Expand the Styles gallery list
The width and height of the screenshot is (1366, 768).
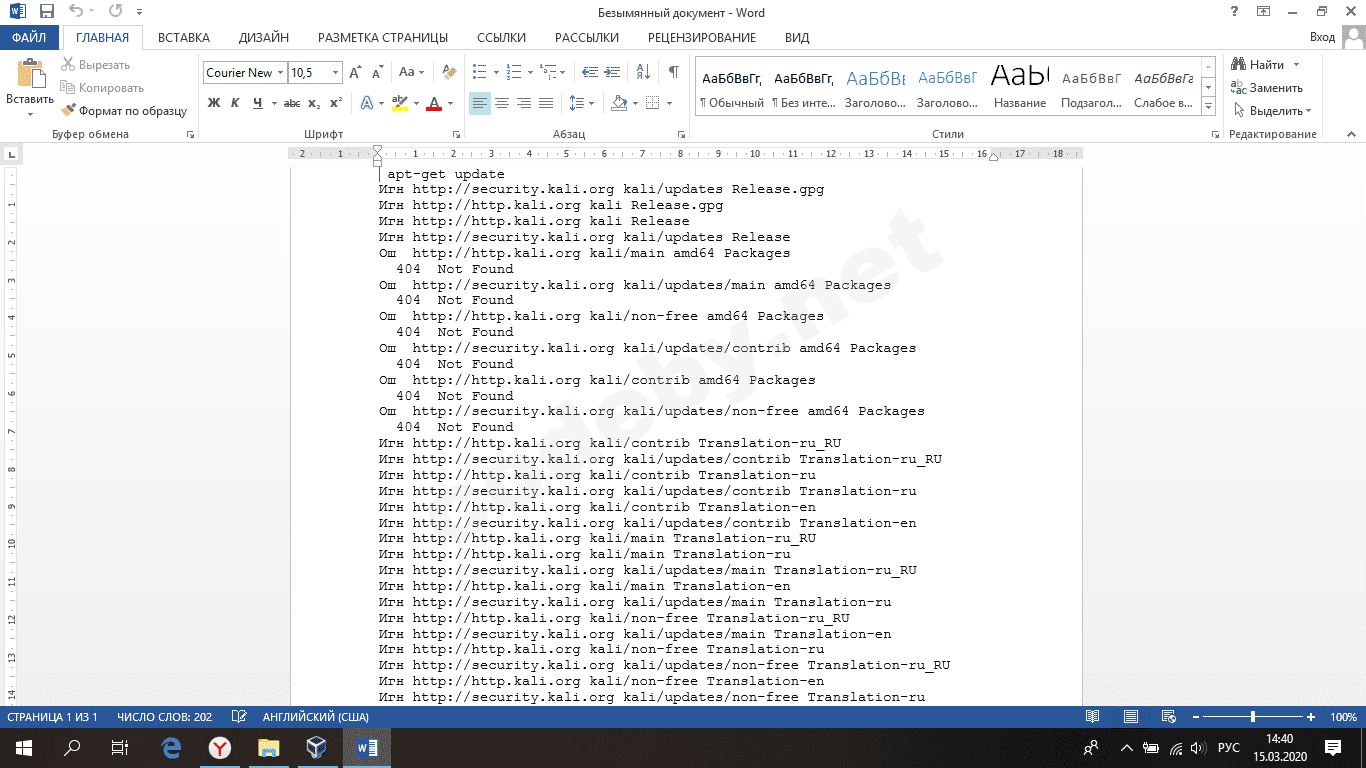point(1208,105)
